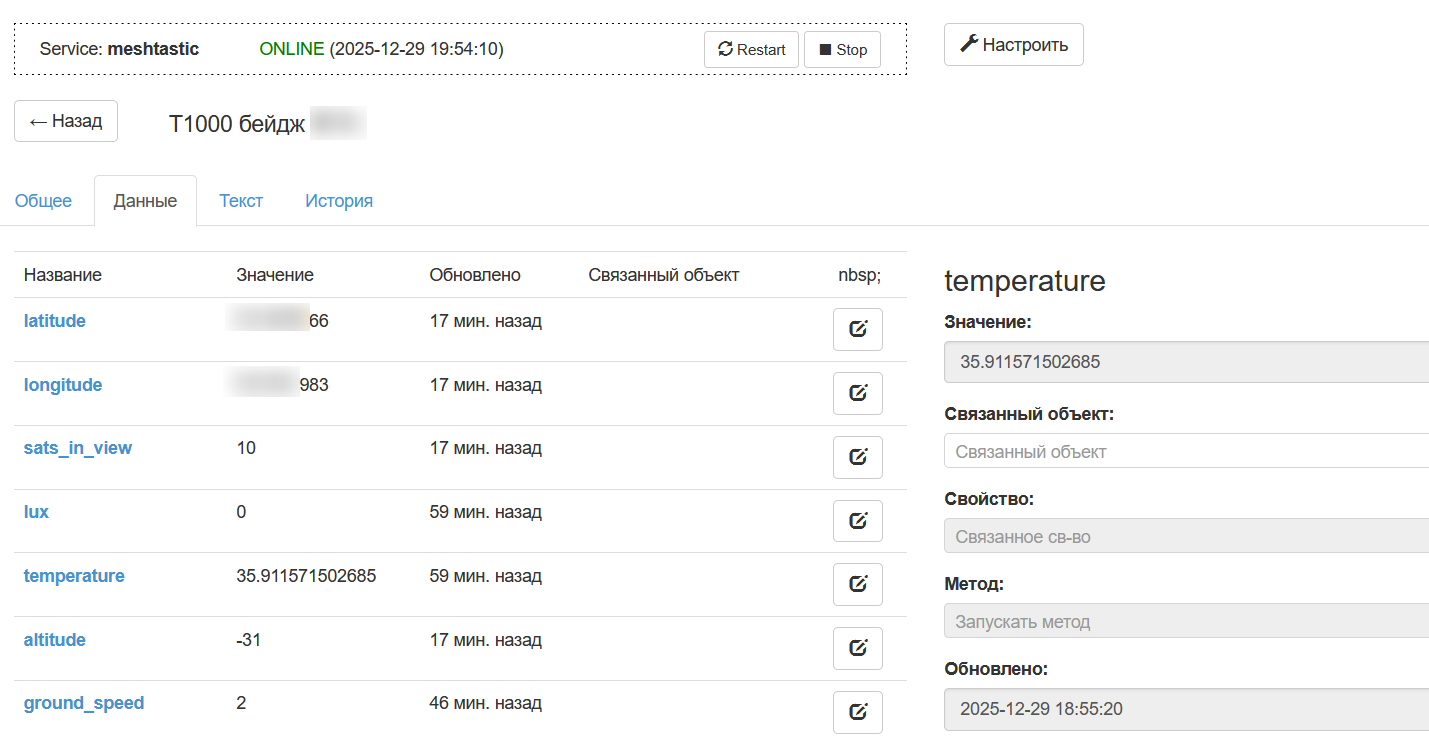Open edit icon for sats_in_view
Viewport: 1429px width, 741px height.
coord(857,457)
